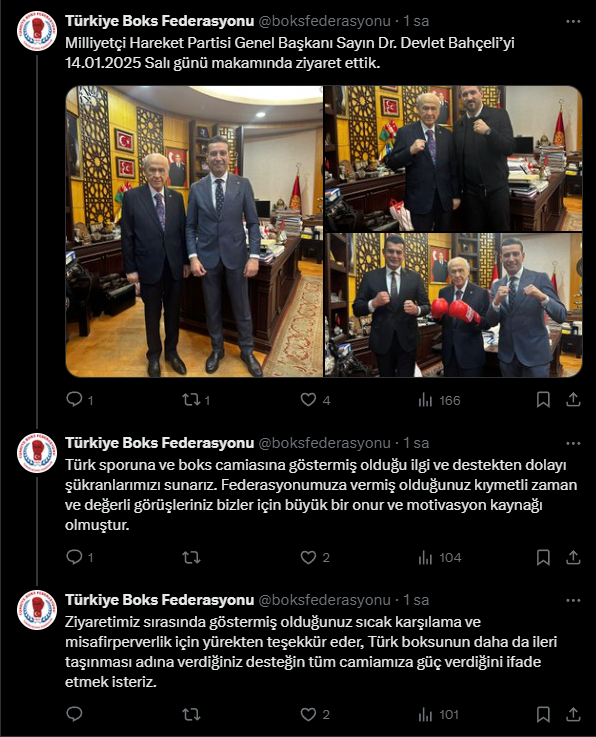Viewport: 596px width, 737px height.
Task: Open more options menu of first tweet
Action: (573, 22)
